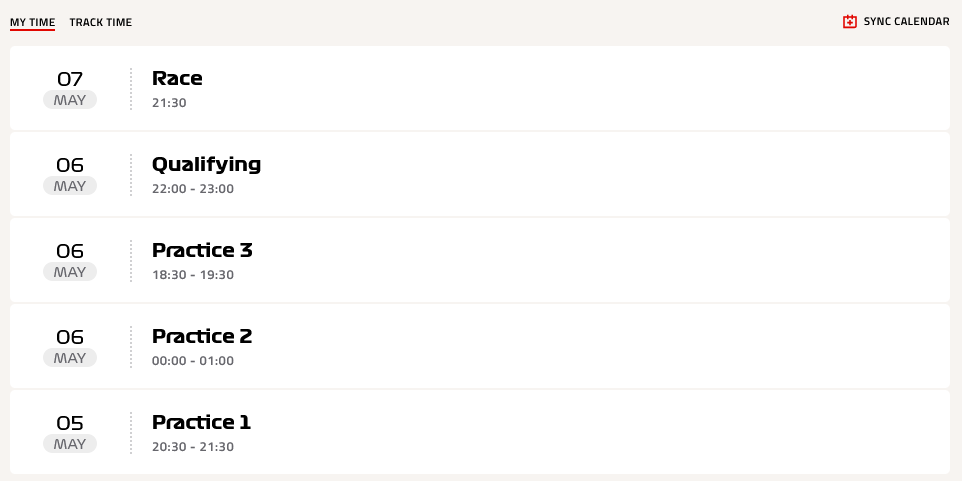This screenshot has height=481, width=962.
Task: Click Practice 2 time 00:00 - 01:00
Action: pyautogui.click(x=193, y=360)
